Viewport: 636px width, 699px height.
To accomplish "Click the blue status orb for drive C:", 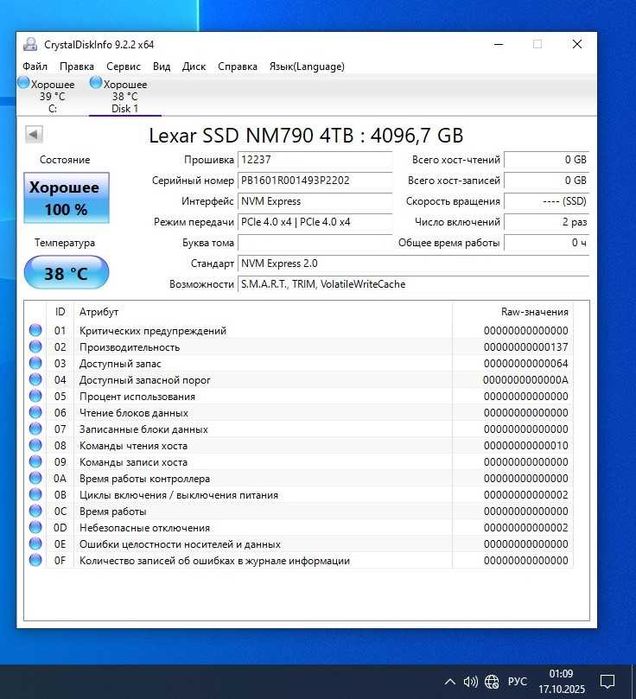I will click(x=23, y=83).
